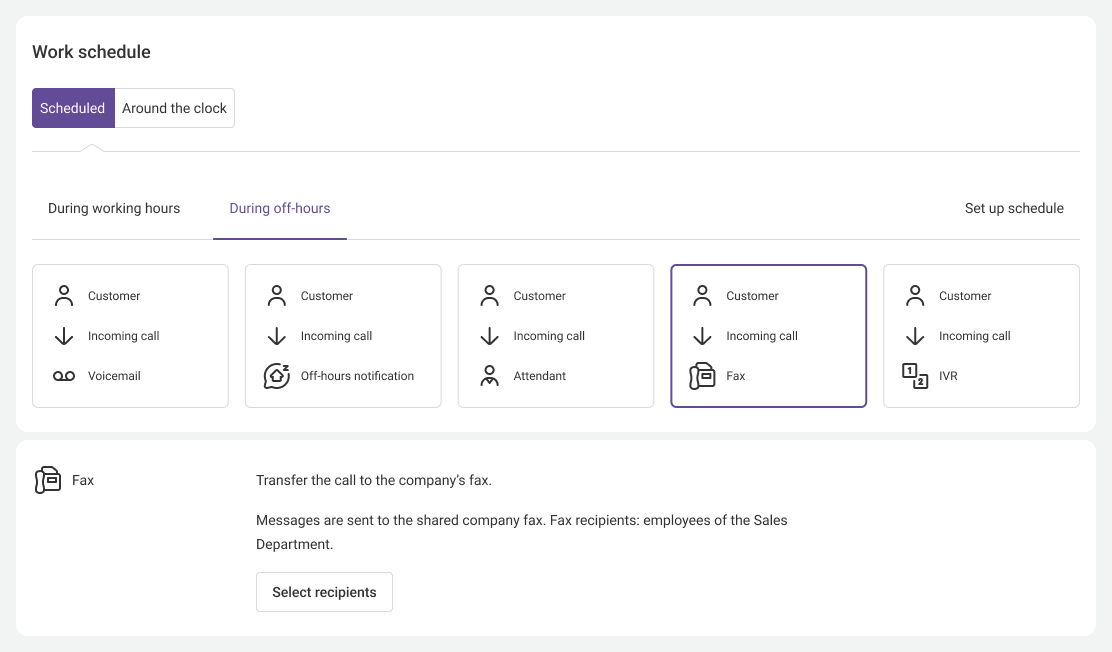Viewport: 1112px width, 652px height.
Task: Click the attendant person icon
Action: [x=489, y=376]
